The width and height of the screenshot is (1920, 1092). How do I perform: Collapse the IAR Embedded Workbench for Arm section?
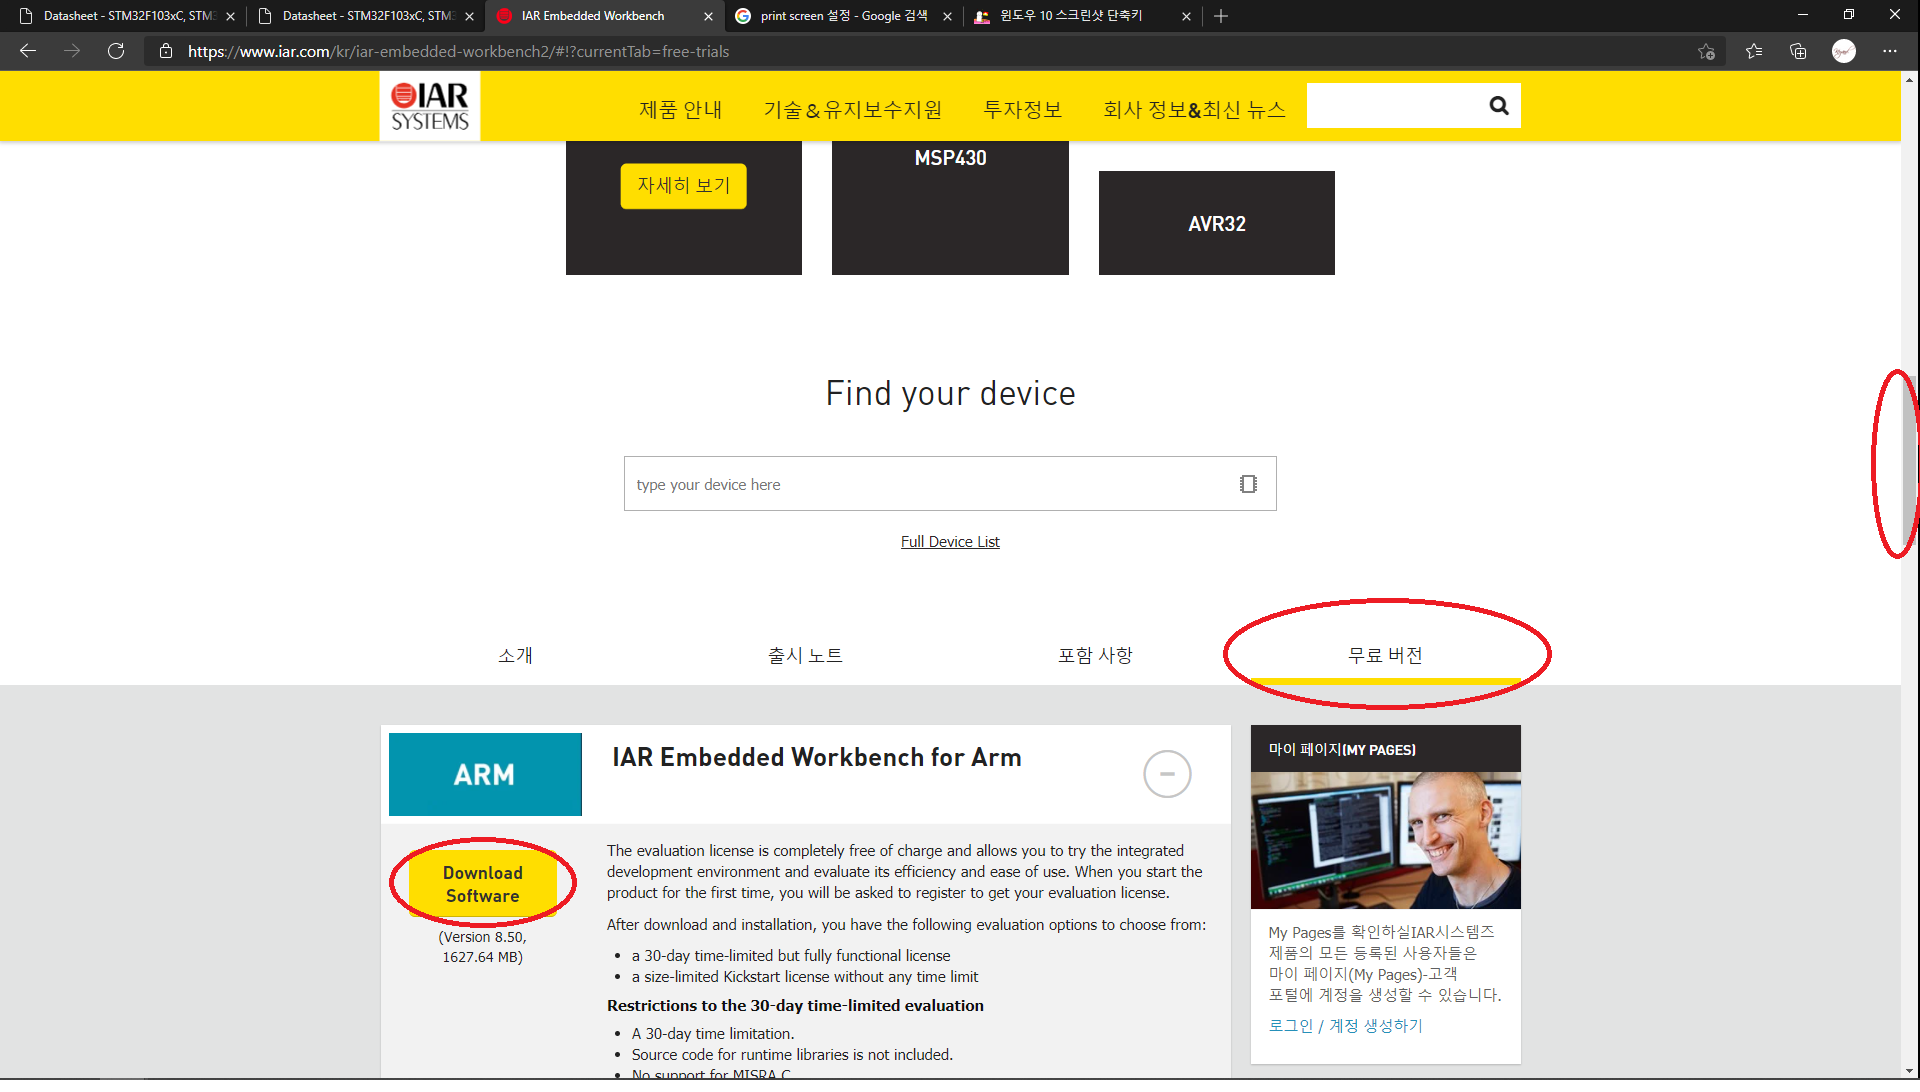[1166, 774]
